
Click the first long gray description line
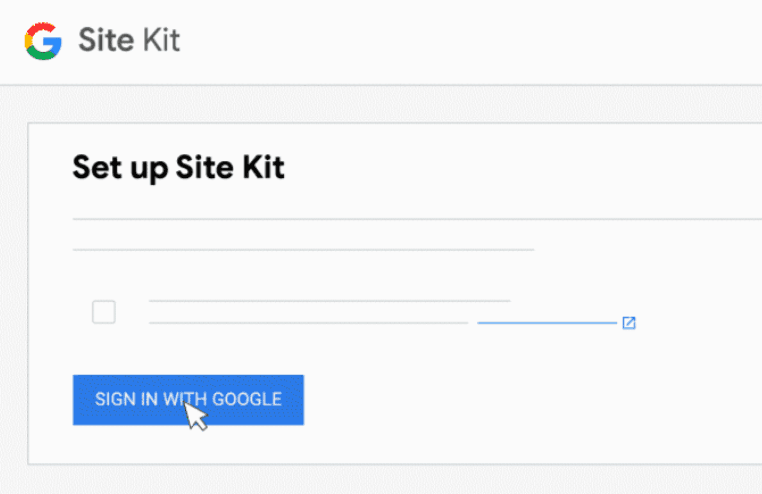[x=417, y=219]
